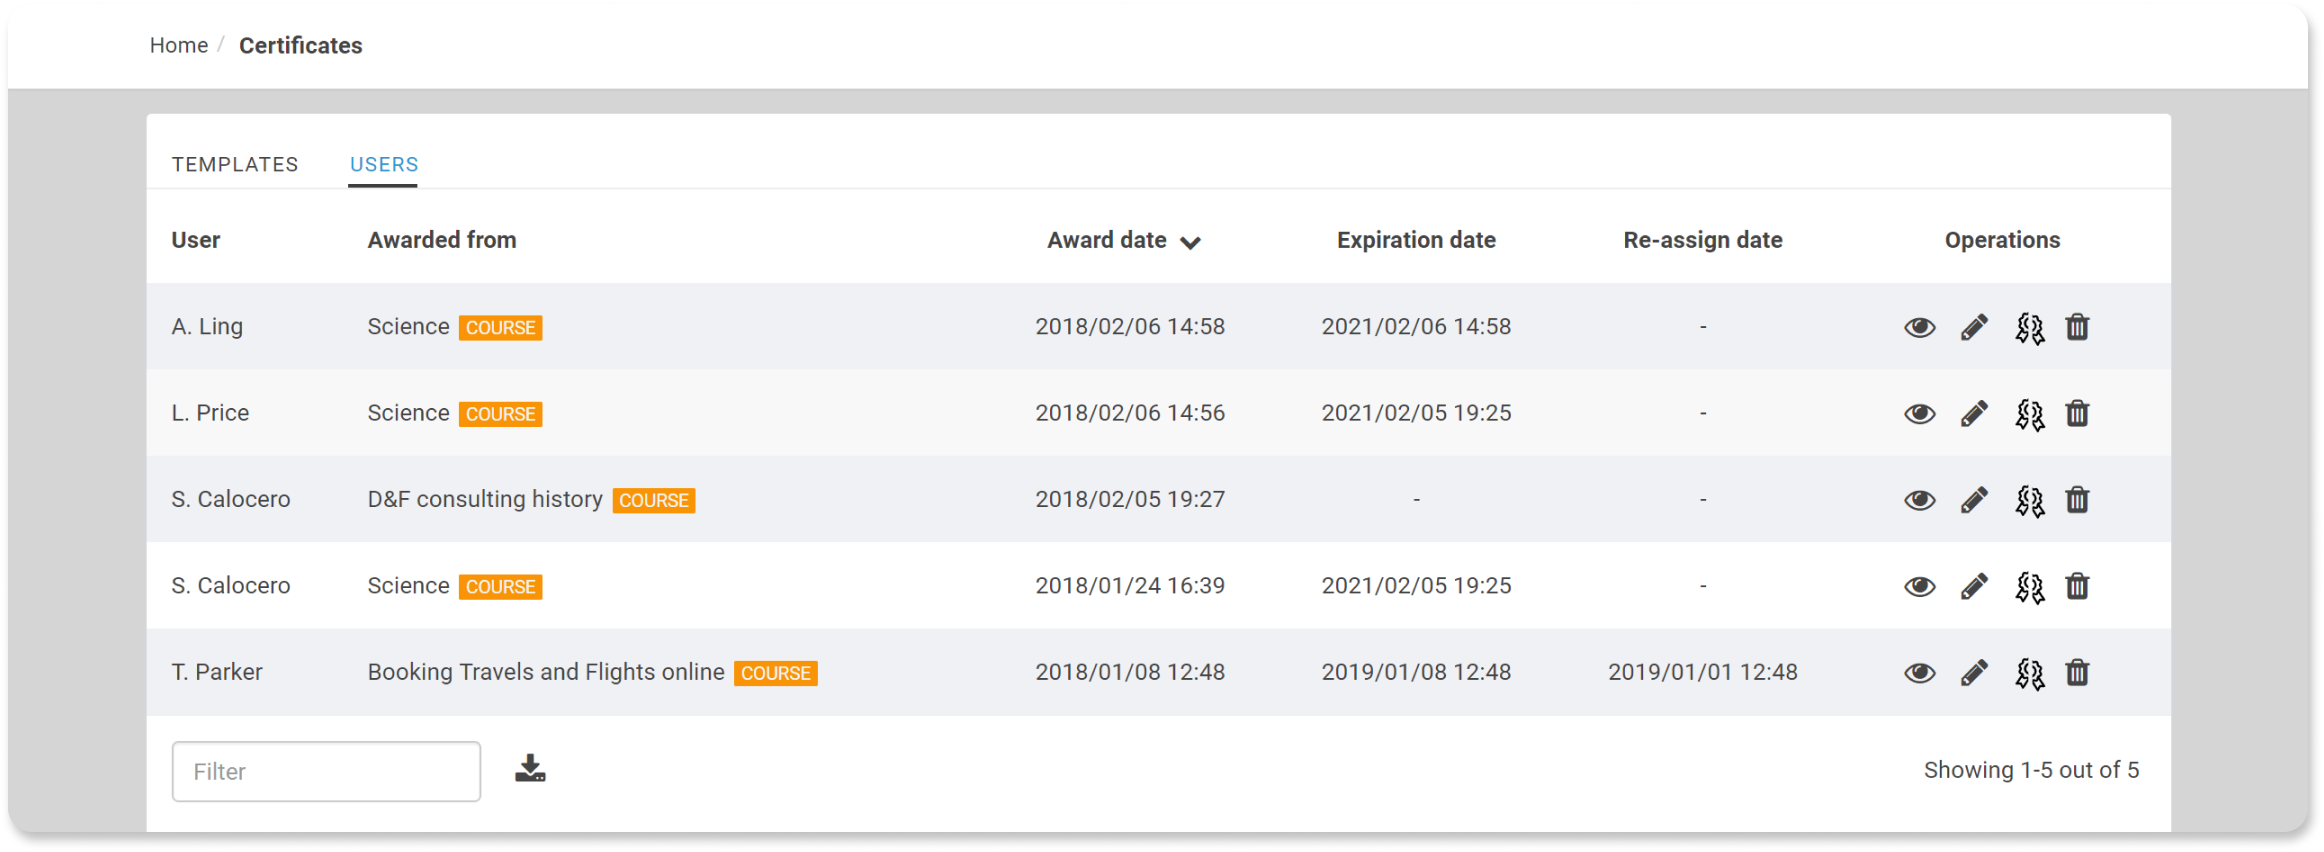Select the Users tab

tap(384, 164)
